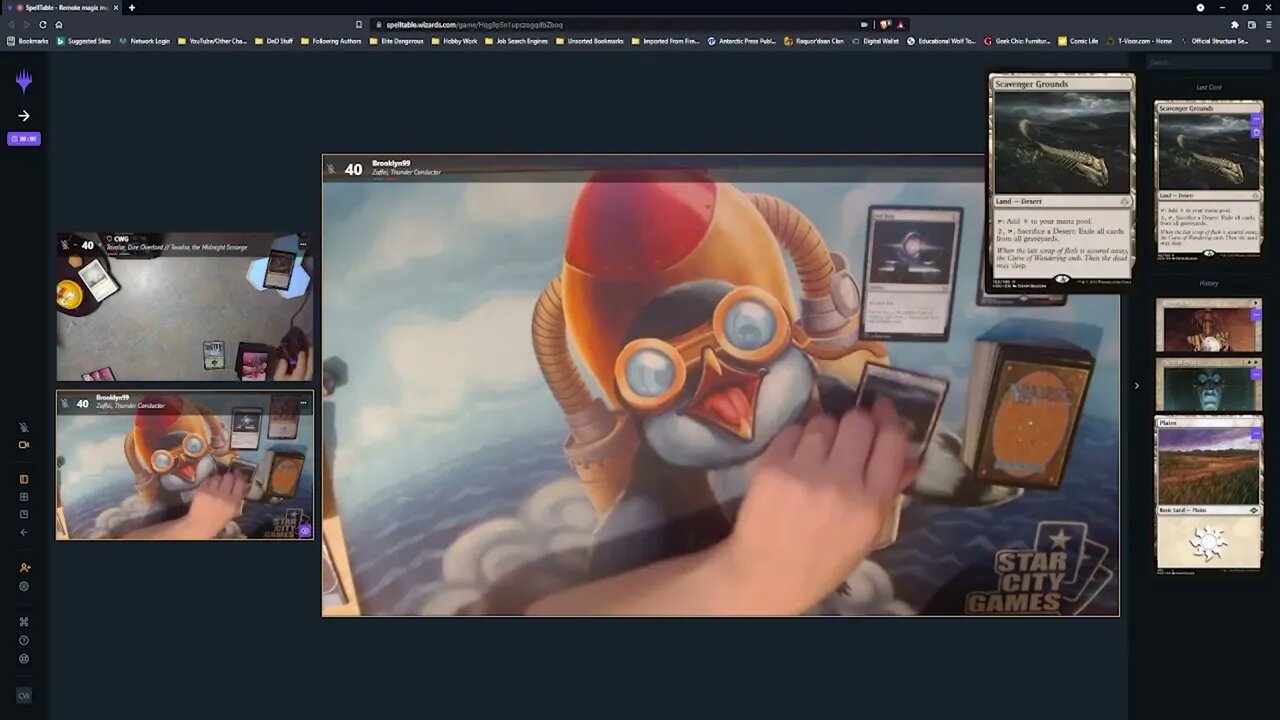Open the browser wallet icon
The width and height of the screenshot is (1280, 720).
point(1252,24)
